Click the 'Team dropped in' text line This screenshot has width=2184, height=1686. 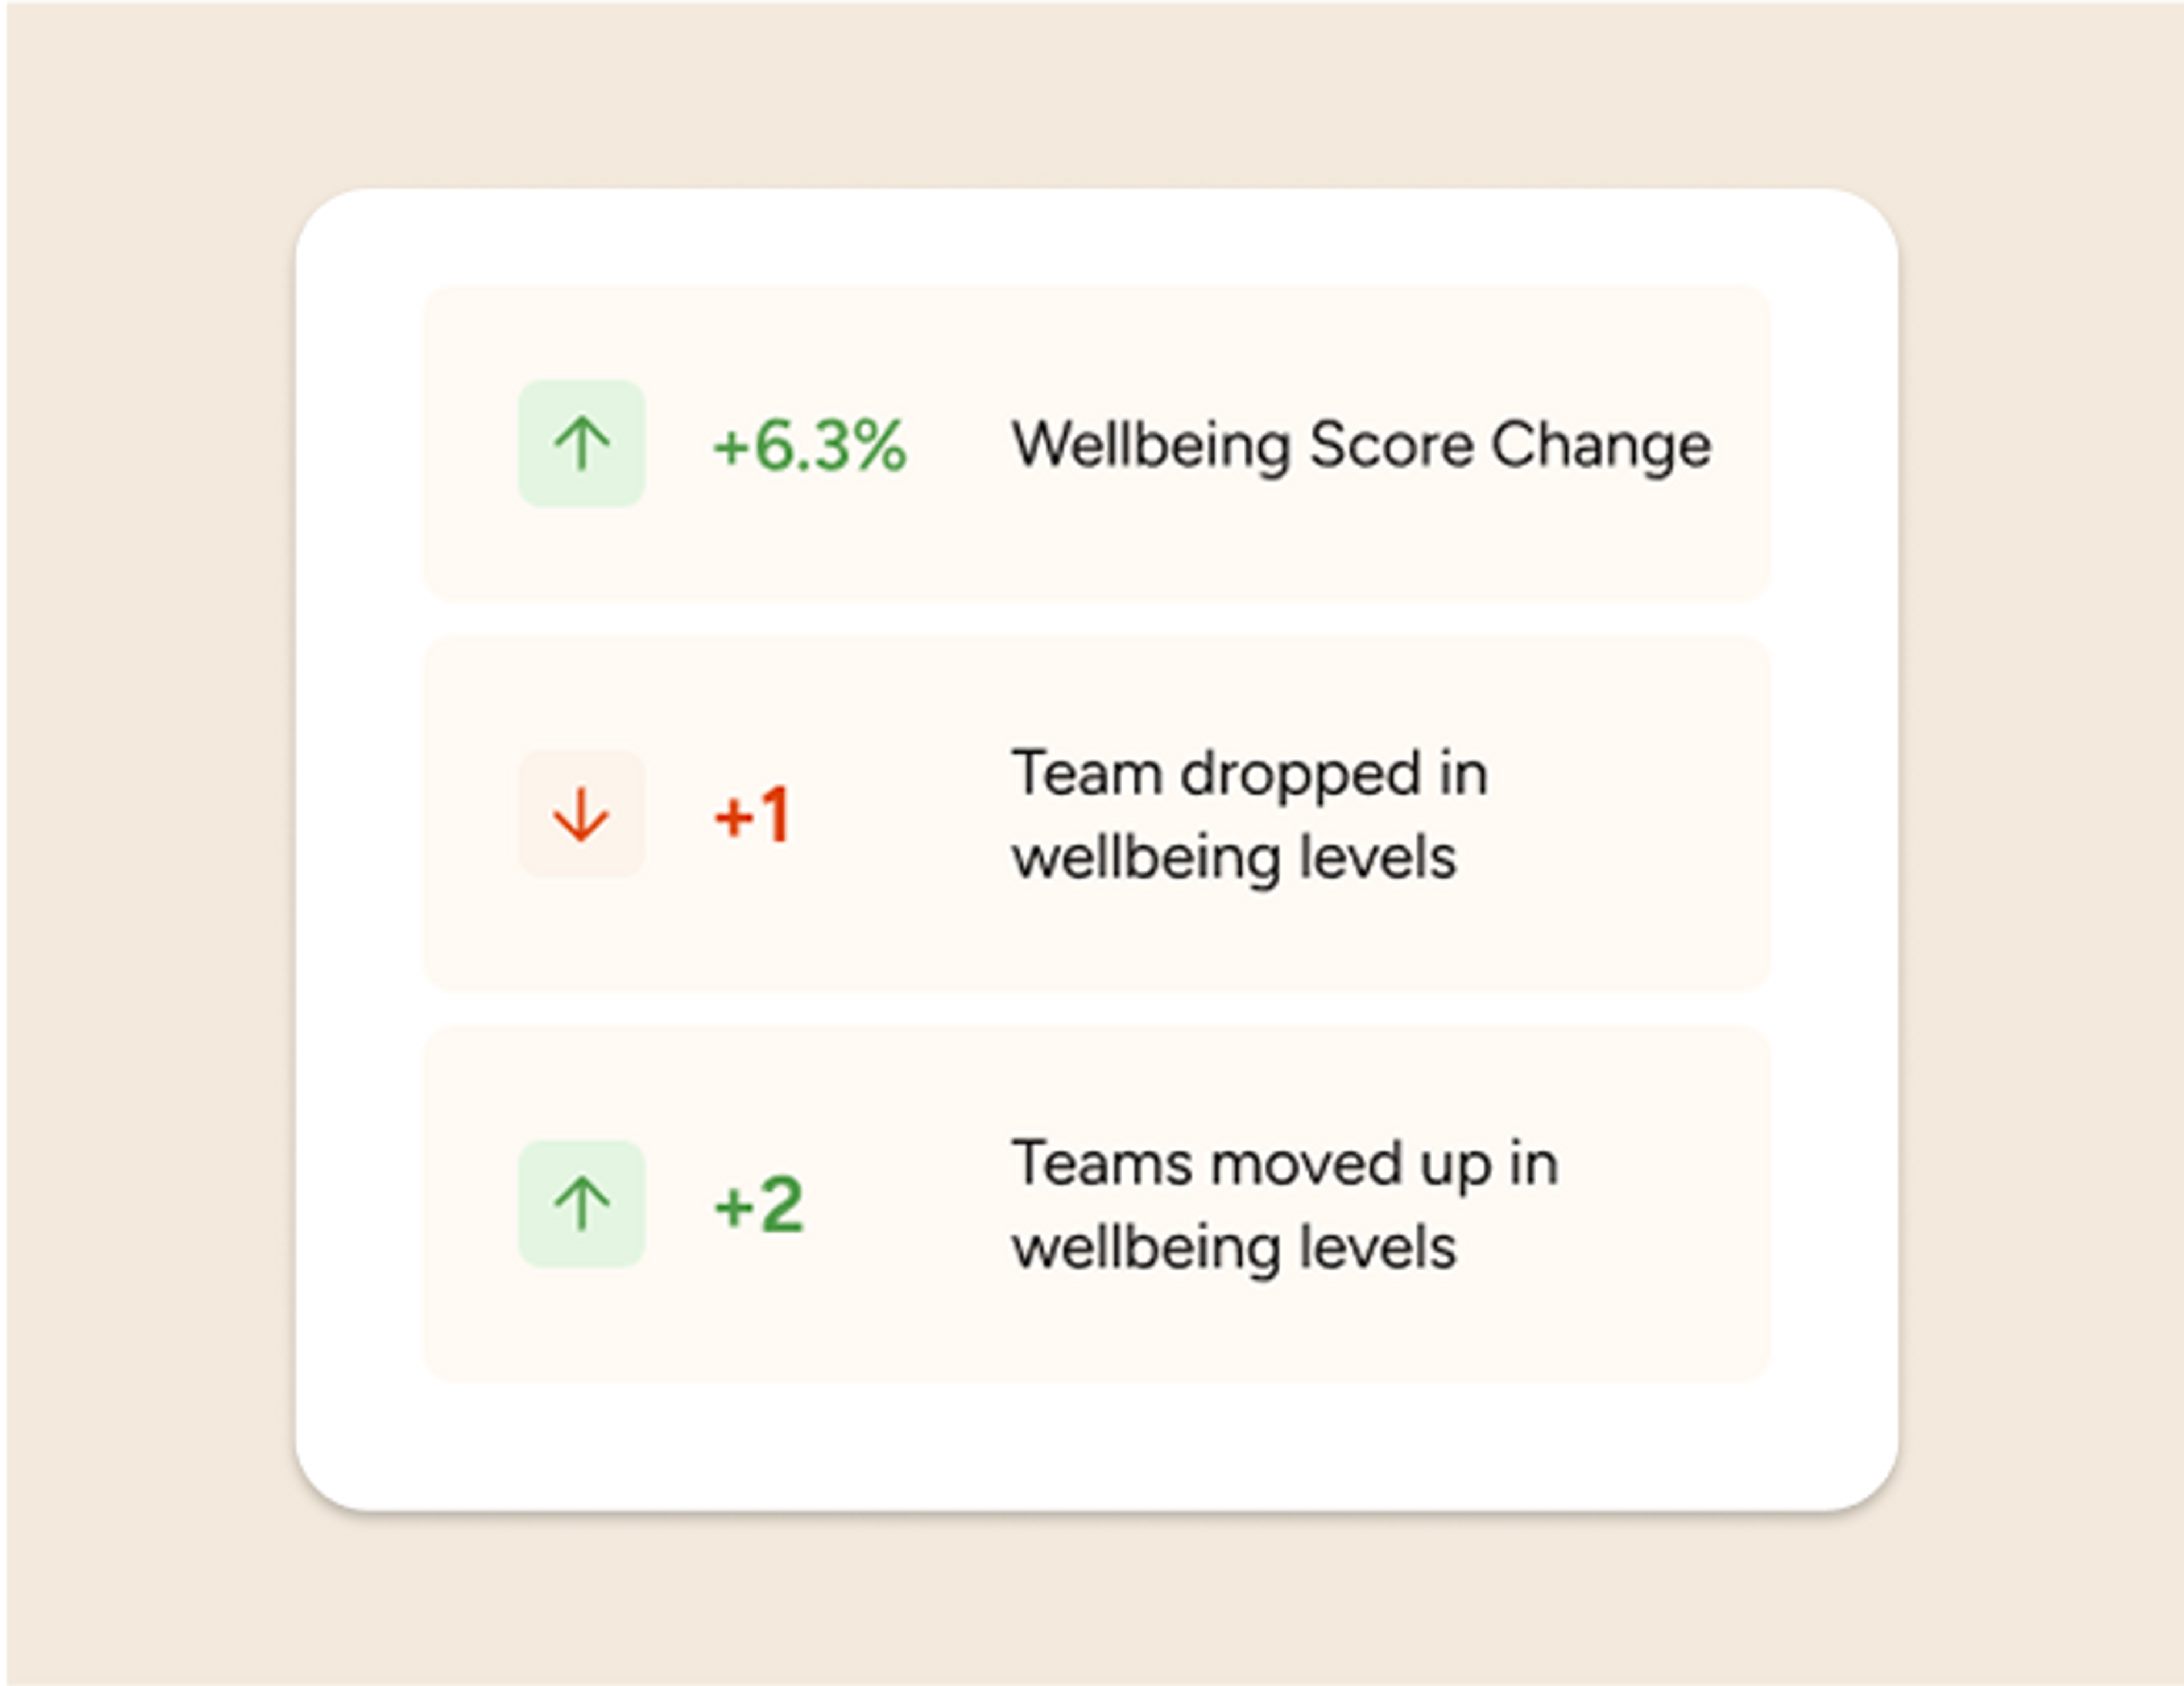(1249, 774)
